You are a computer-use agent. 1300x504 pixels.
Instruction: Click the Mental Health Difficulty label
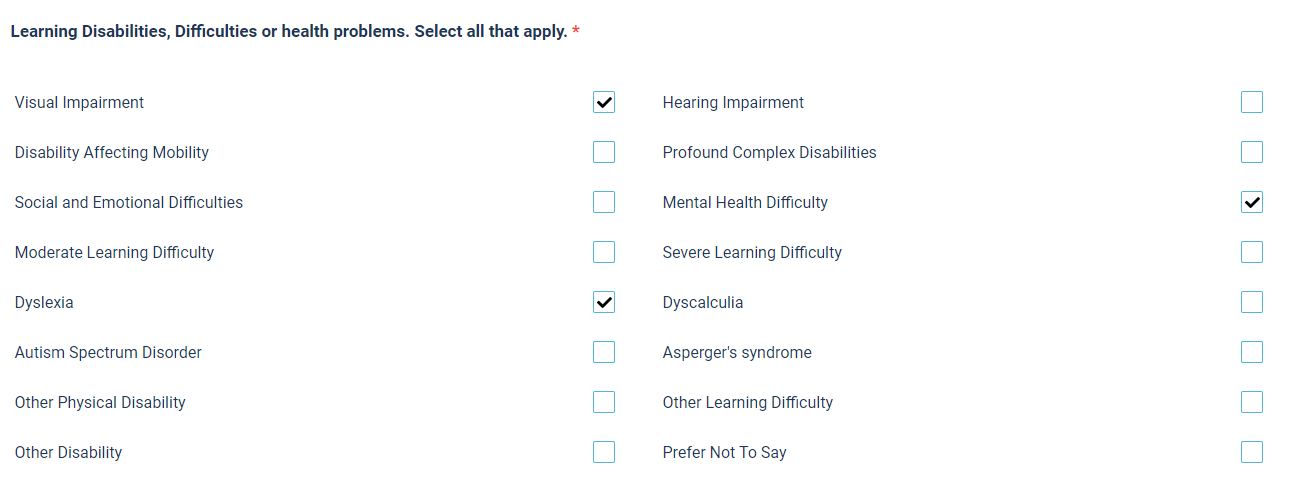point(745,203)
